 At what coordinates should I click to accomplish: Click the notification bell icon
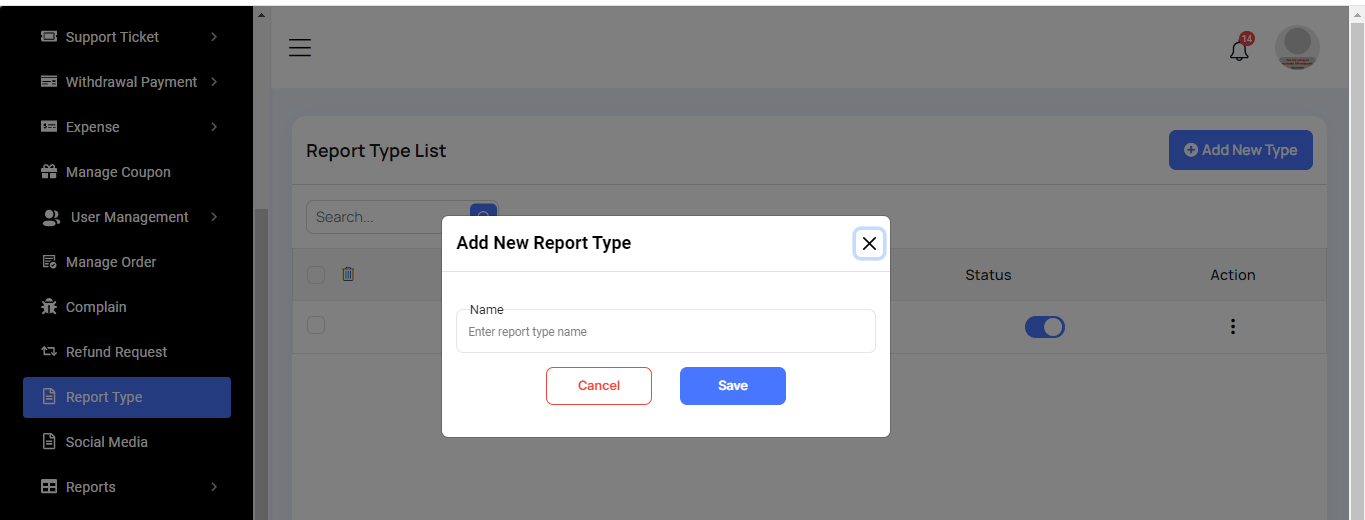pyautogui.click(x=1239, y=50)
